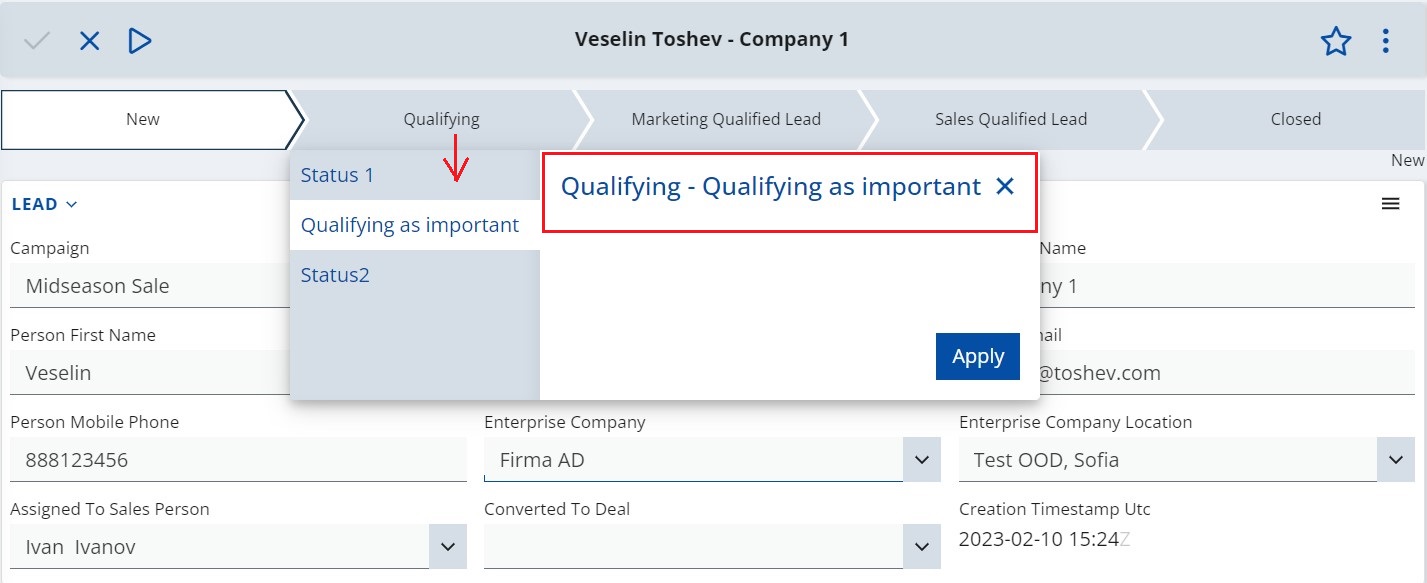
Task: Click the Apply button
Action: 978,357
